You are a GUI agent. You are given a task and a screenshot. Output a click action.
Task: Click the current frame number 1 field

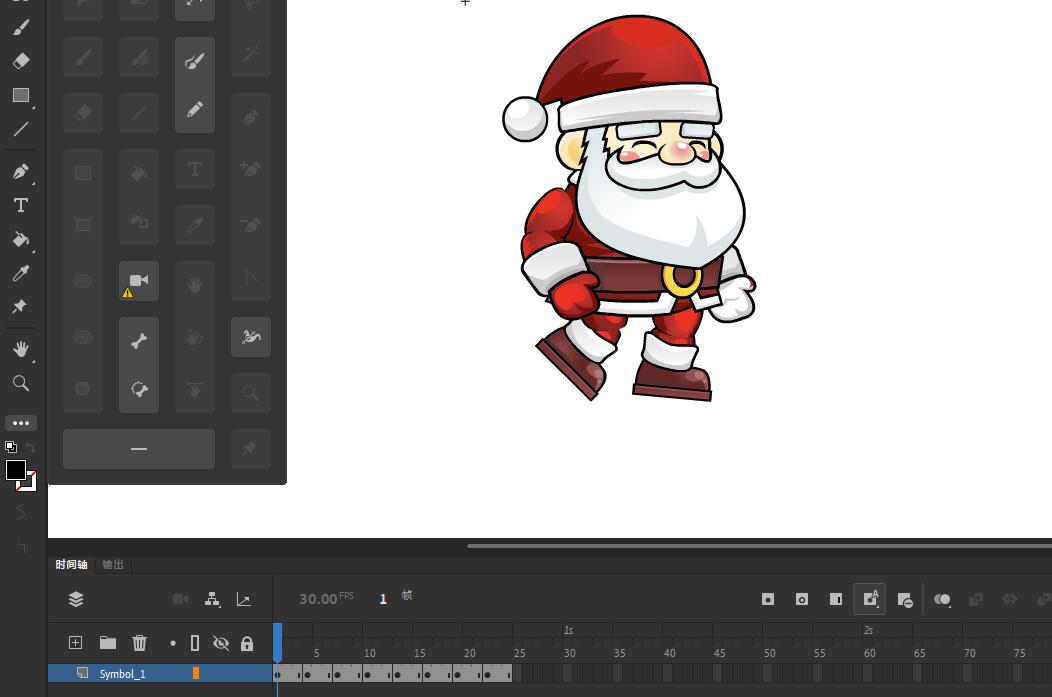(383, 599)
